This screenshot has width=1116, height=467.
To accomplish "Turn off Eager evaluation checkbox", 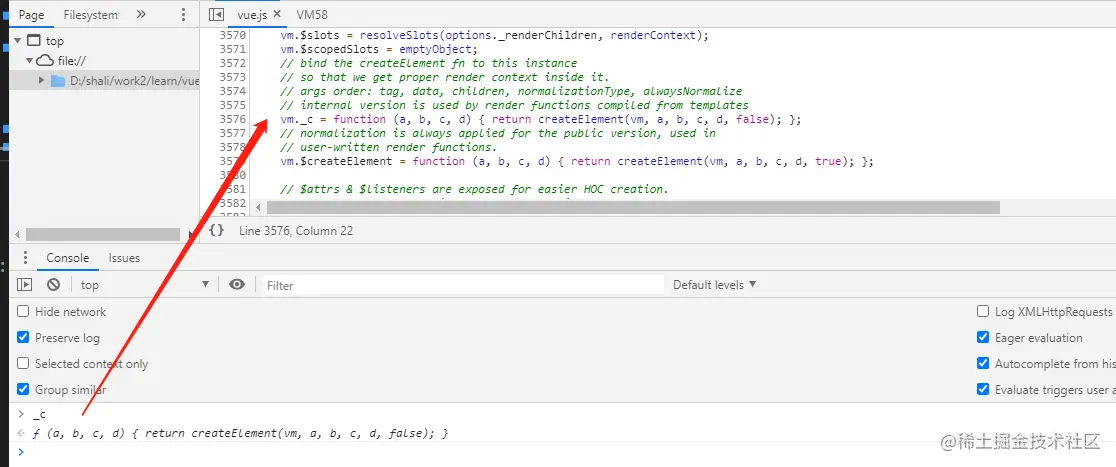I will pyautogui.click(x=983, y=337).
